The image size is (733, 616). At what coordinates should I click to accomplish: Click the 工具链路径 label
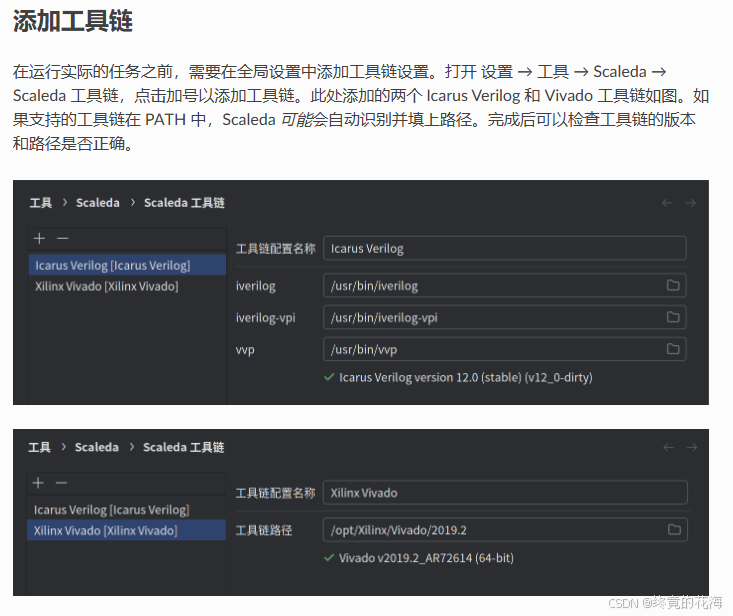264,530
